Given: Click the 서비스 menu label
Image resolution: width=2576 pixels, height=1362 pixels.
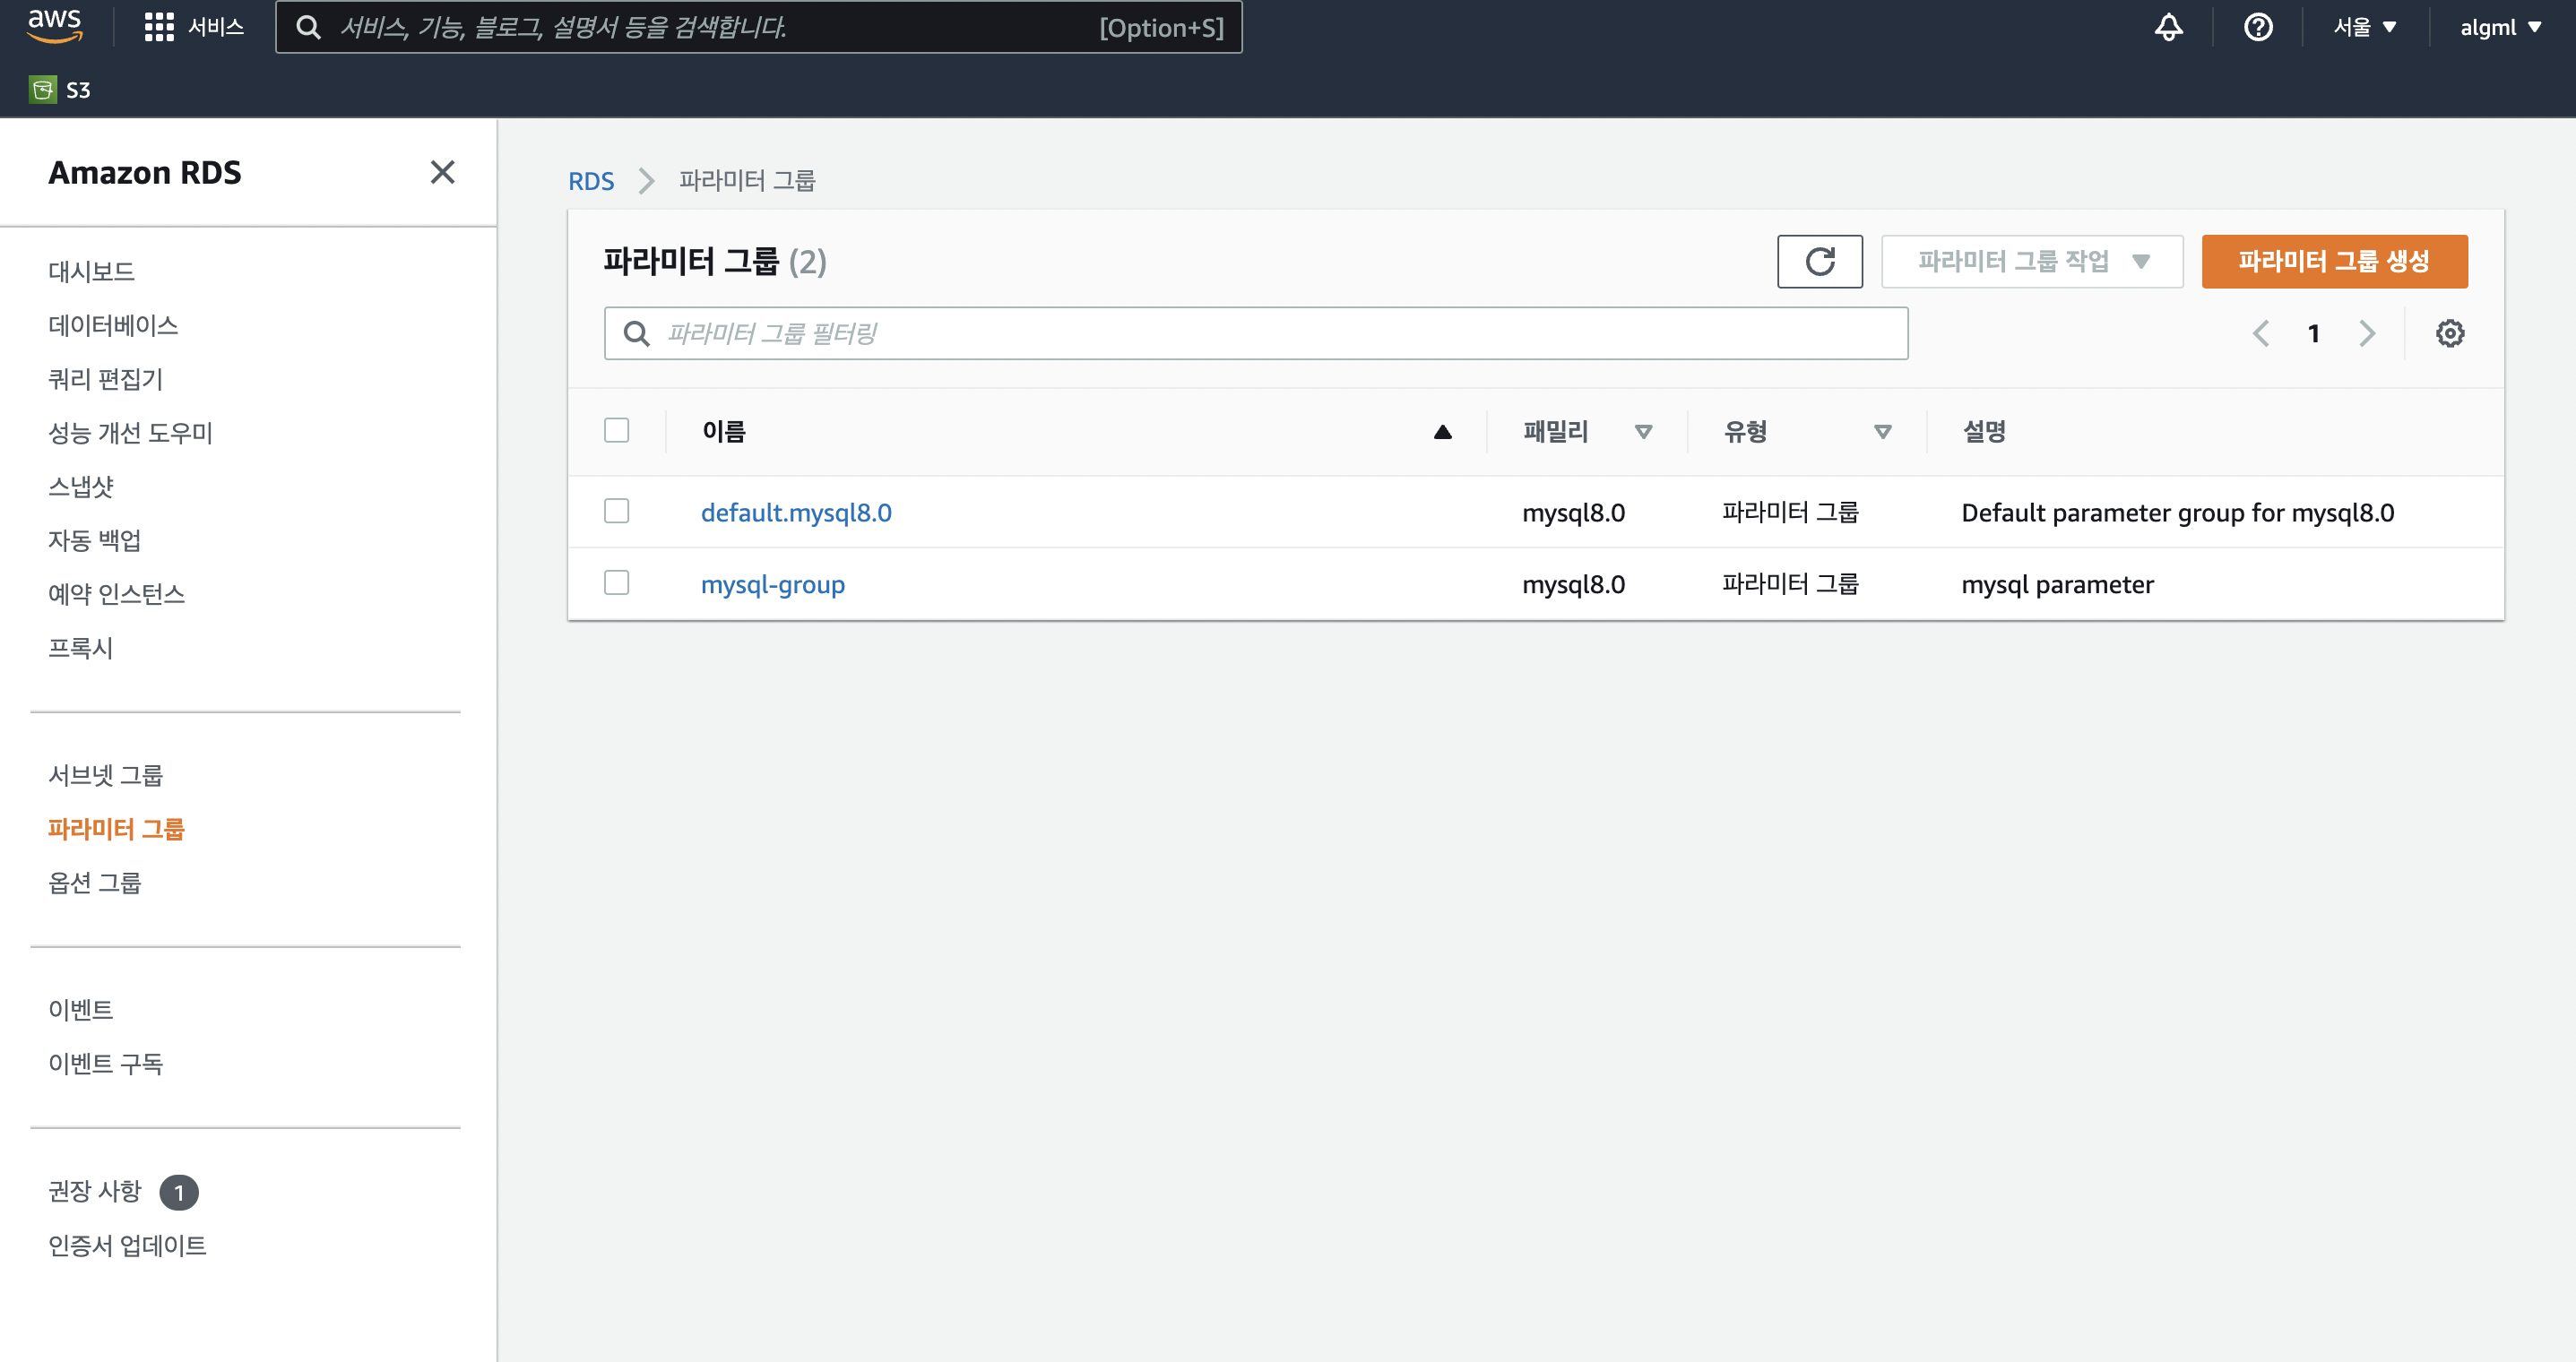Looking at the screenshot, I should coord(216,27).
